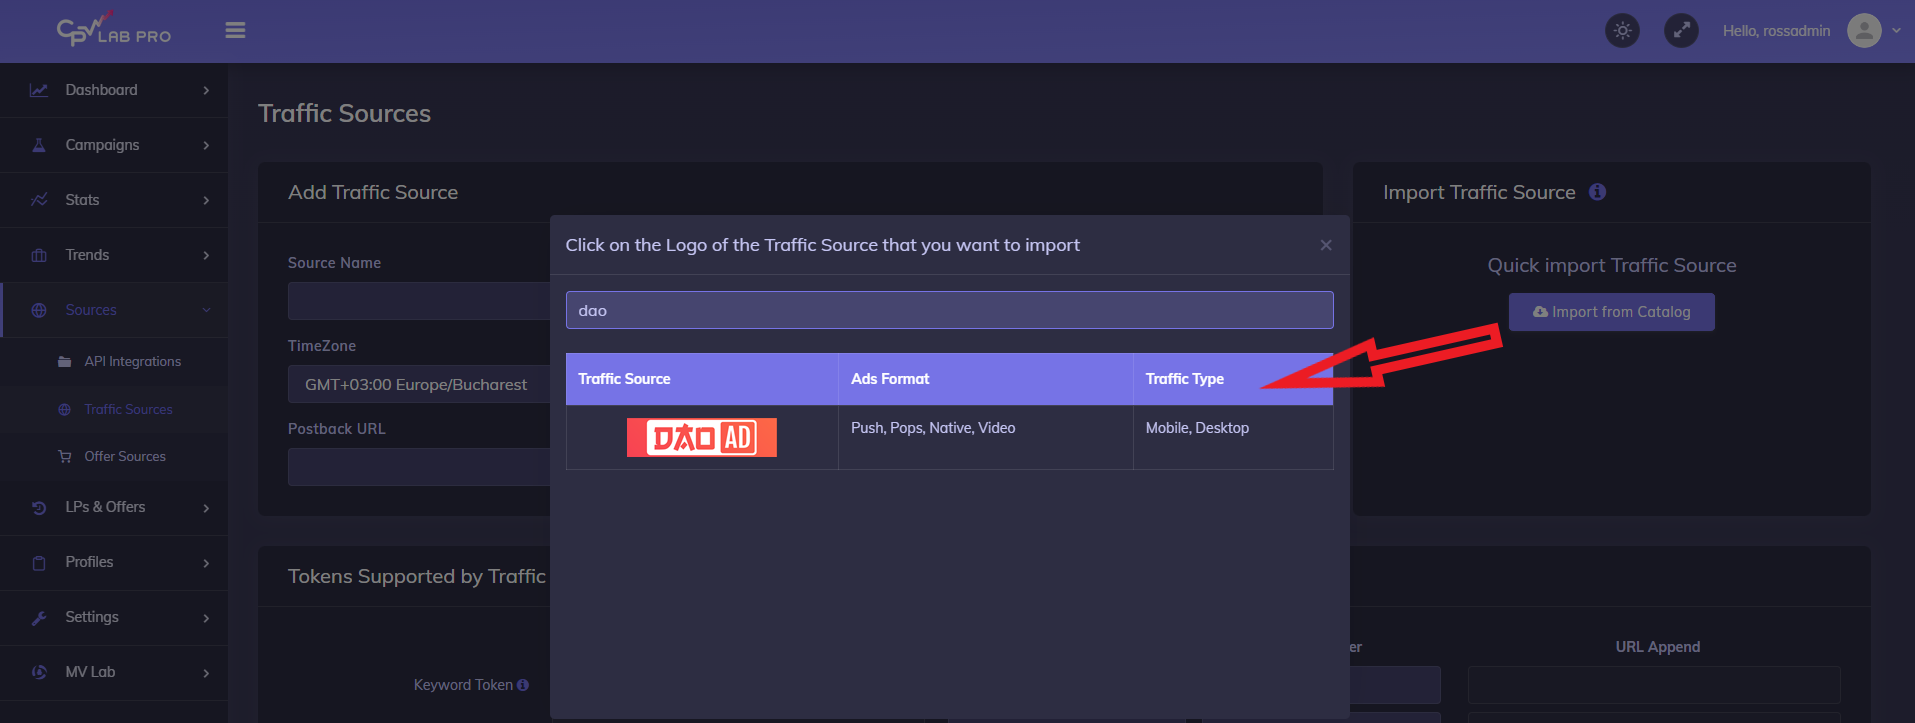The image size is (1915, 723).
Task: Open the Trends menu item
Action: click(x=114, y=255)
